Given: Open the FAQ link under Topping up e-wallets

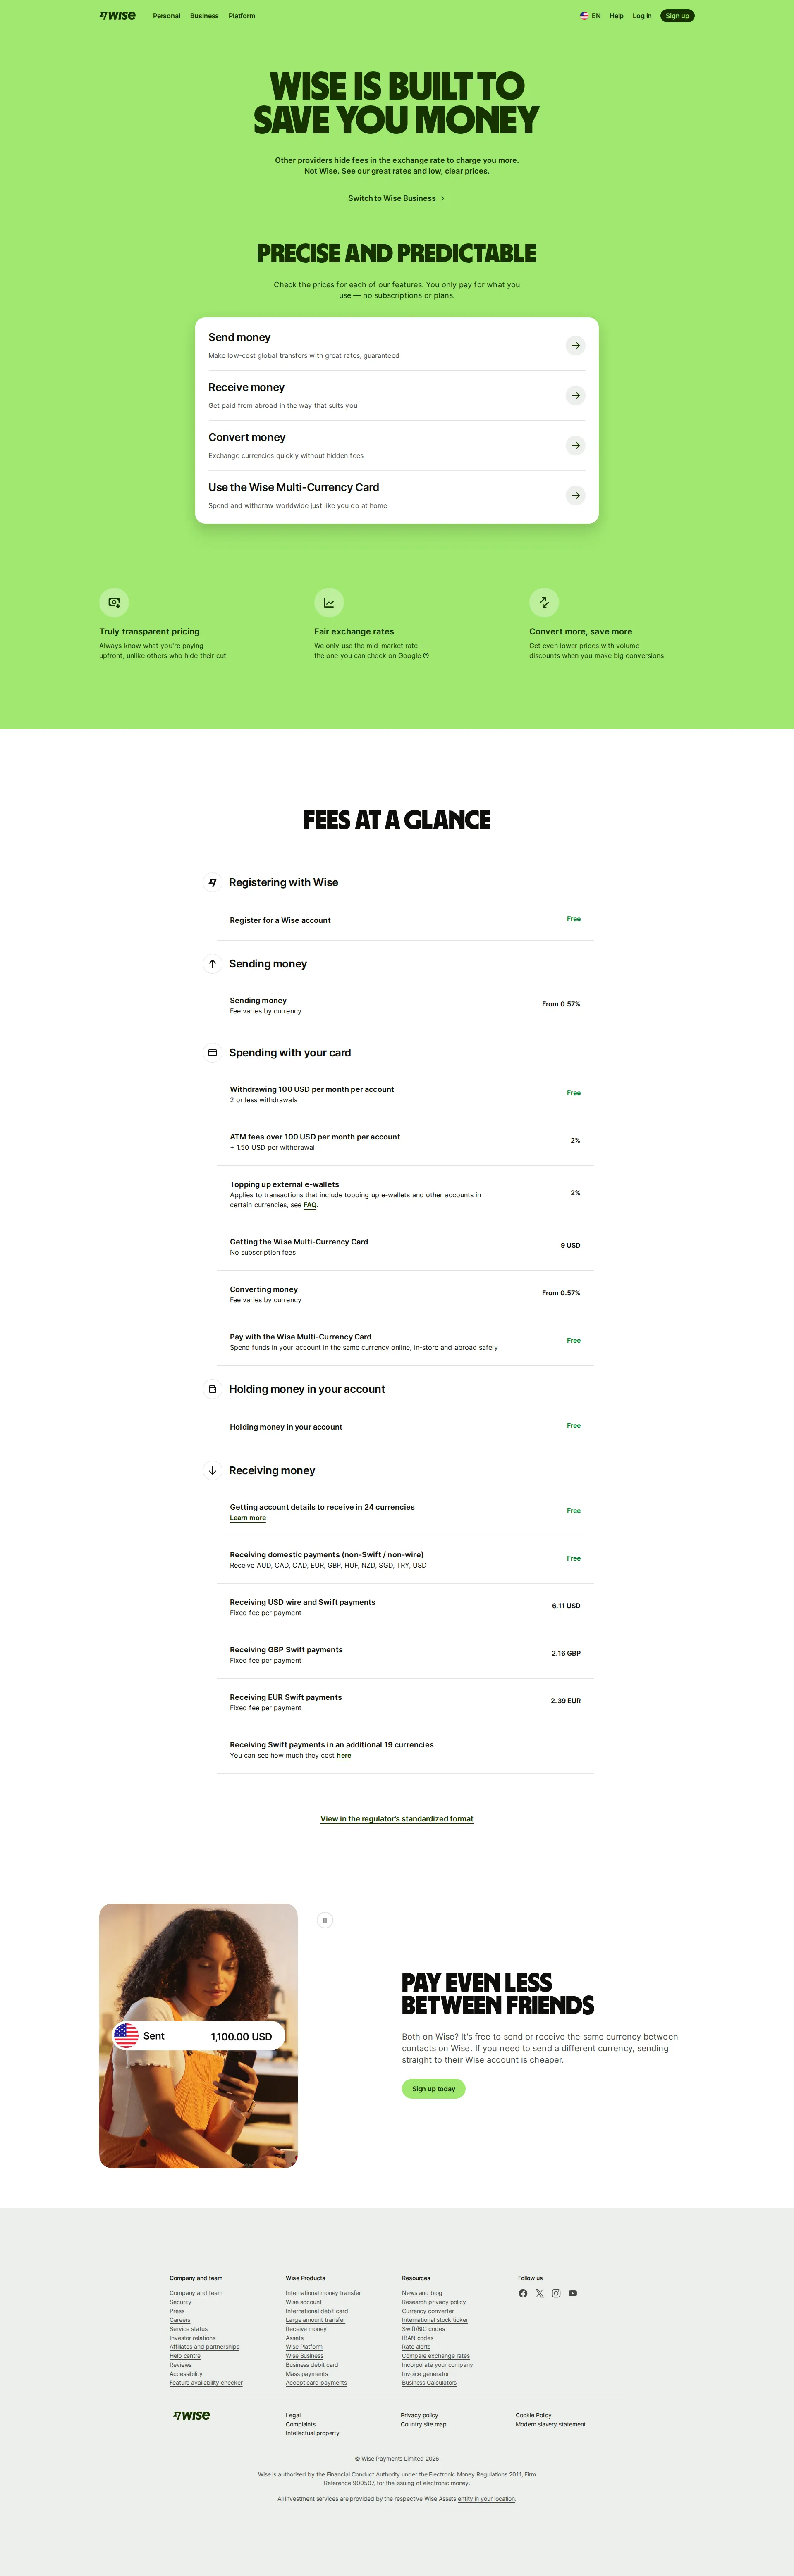Looking at the screenshot, I should (x=310, y=1205).
